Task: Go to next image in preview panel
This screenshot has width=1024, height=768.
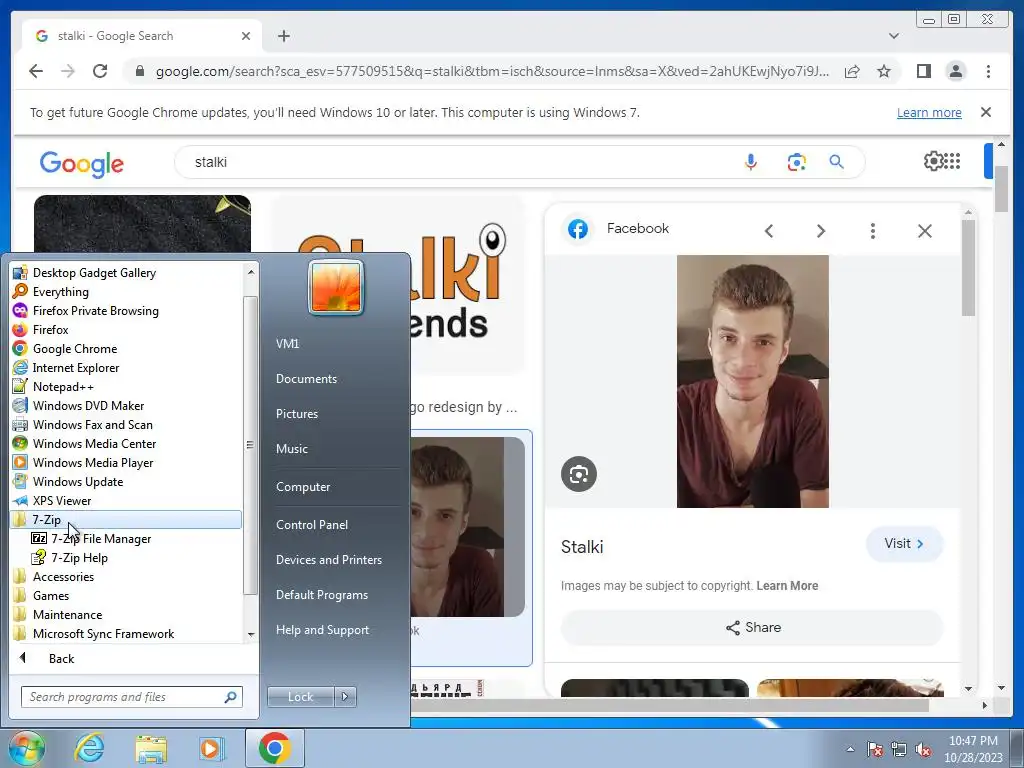Action: 821,231
